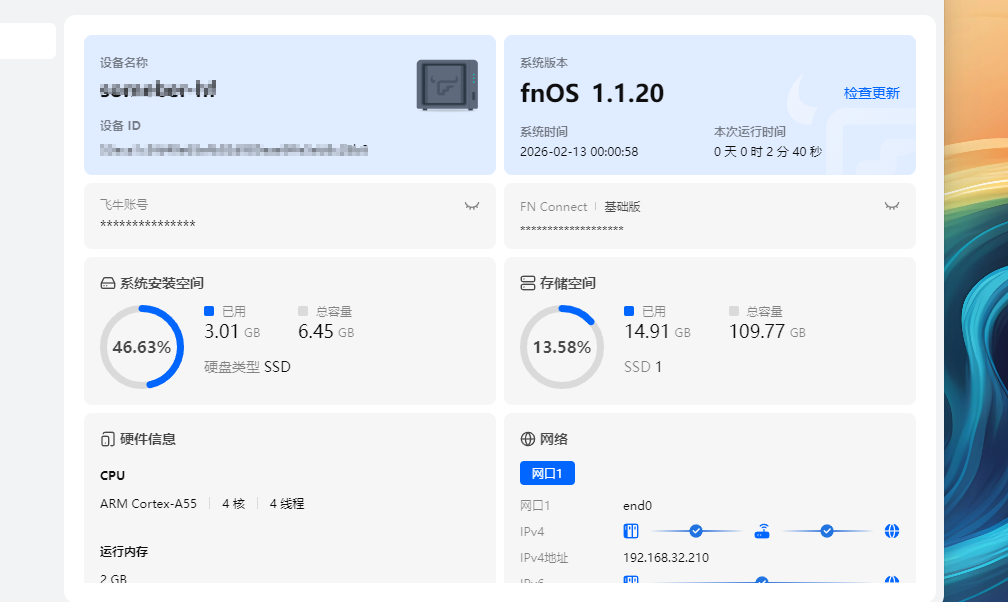Click the IPv4 network port icon
This screenshot has width=1008, height=602.
click(x=631, y=531)
